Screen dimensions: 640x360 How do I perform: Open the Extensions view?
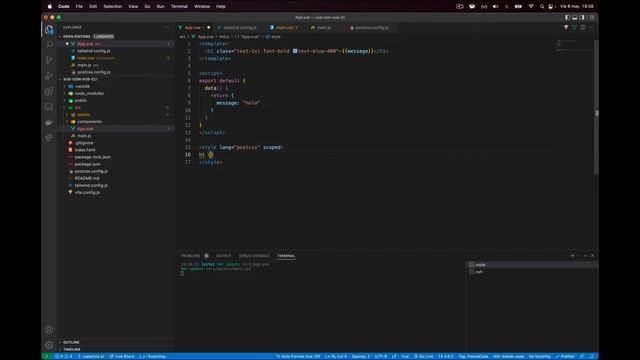(x=49, y=91)
